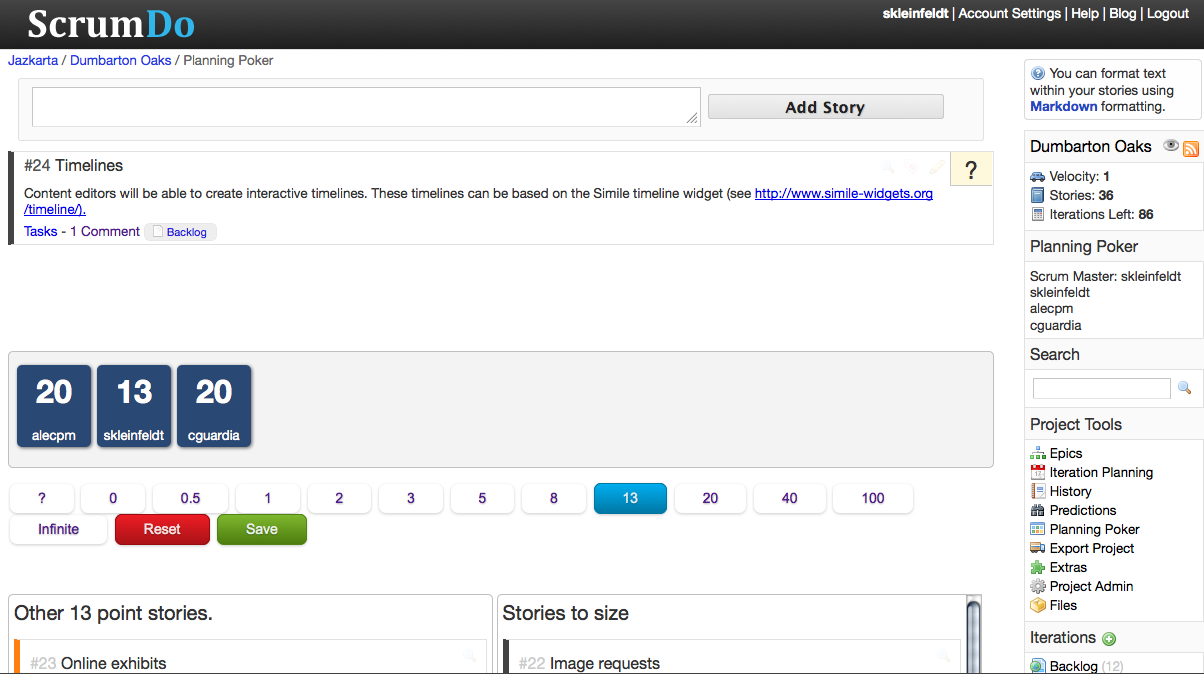Open Iteration Planning

pos(1100,471)
